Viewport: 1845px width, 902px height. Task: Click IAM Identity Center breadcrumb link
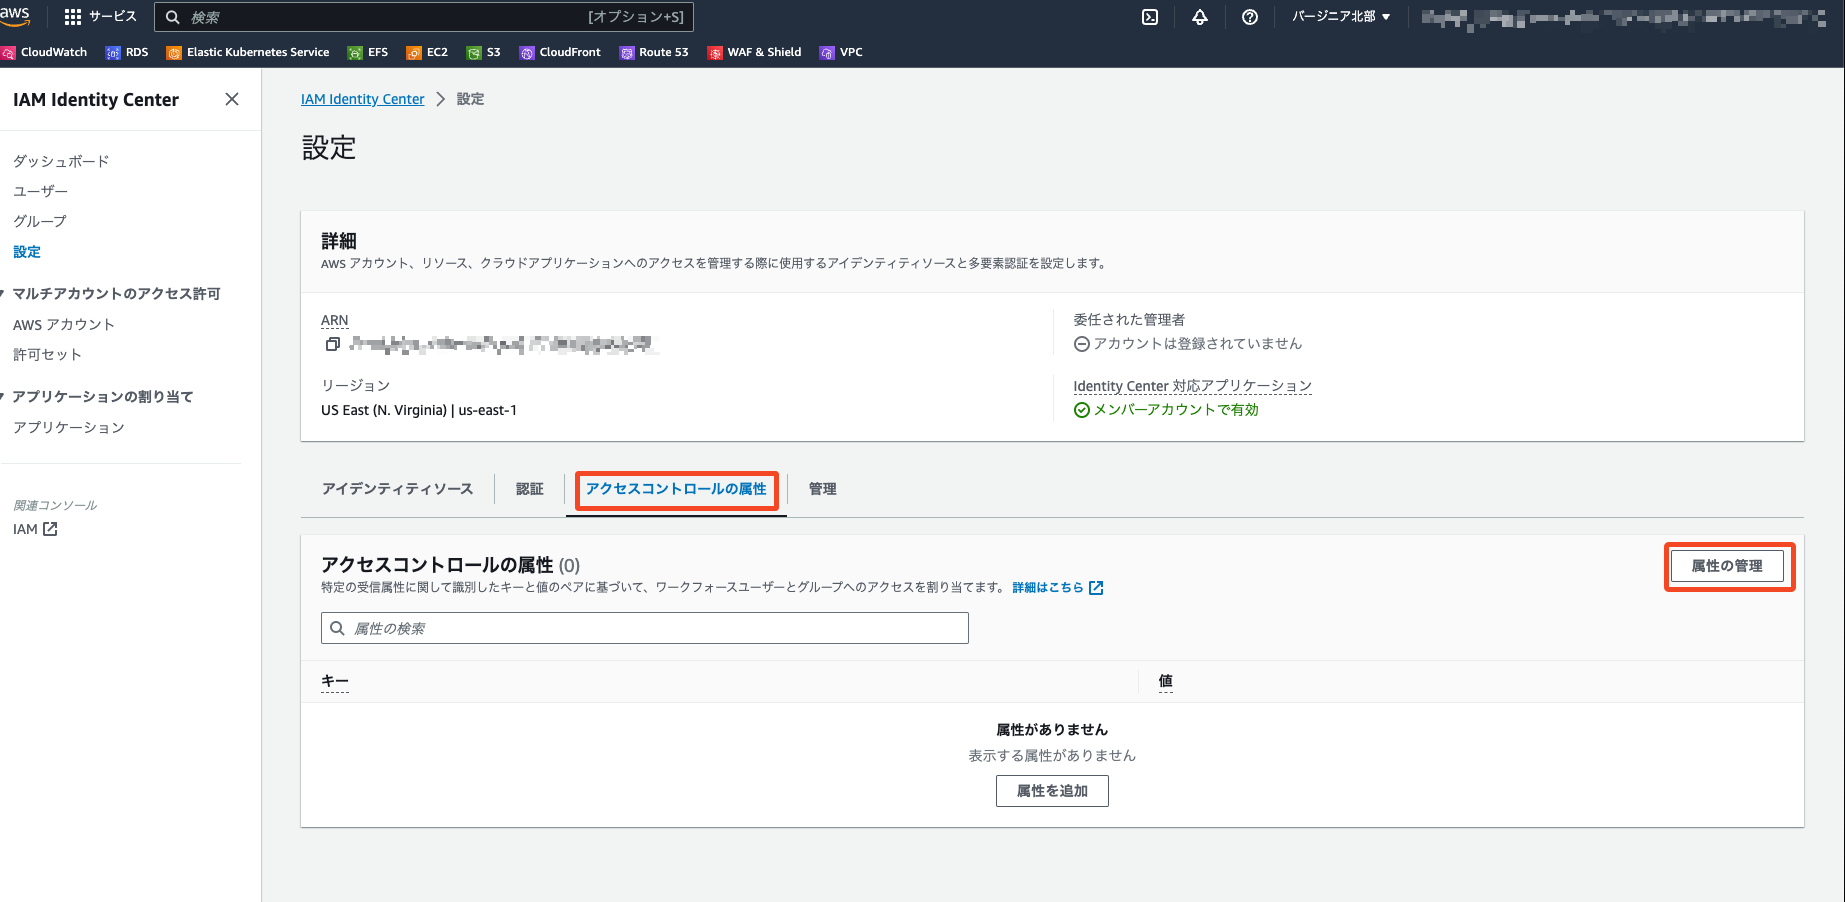363,99
